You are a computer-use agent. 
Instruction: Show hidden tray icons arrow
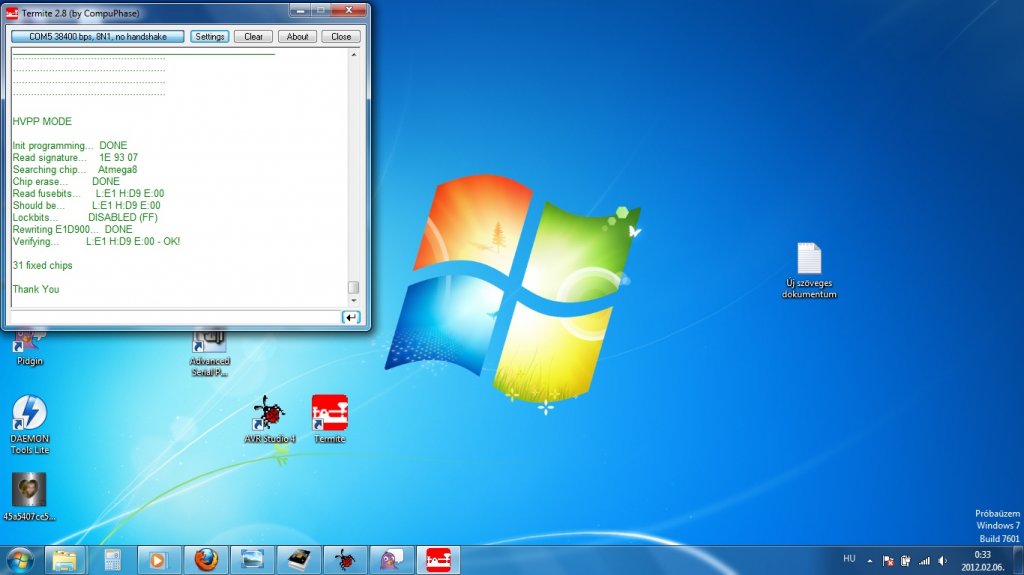869,561
